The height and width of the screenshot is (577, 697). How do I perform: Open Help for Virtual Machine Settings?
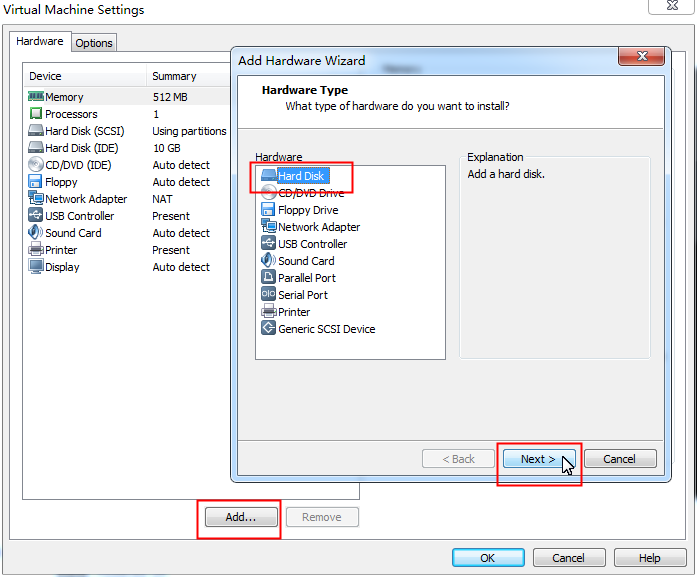tap(649, 558)
